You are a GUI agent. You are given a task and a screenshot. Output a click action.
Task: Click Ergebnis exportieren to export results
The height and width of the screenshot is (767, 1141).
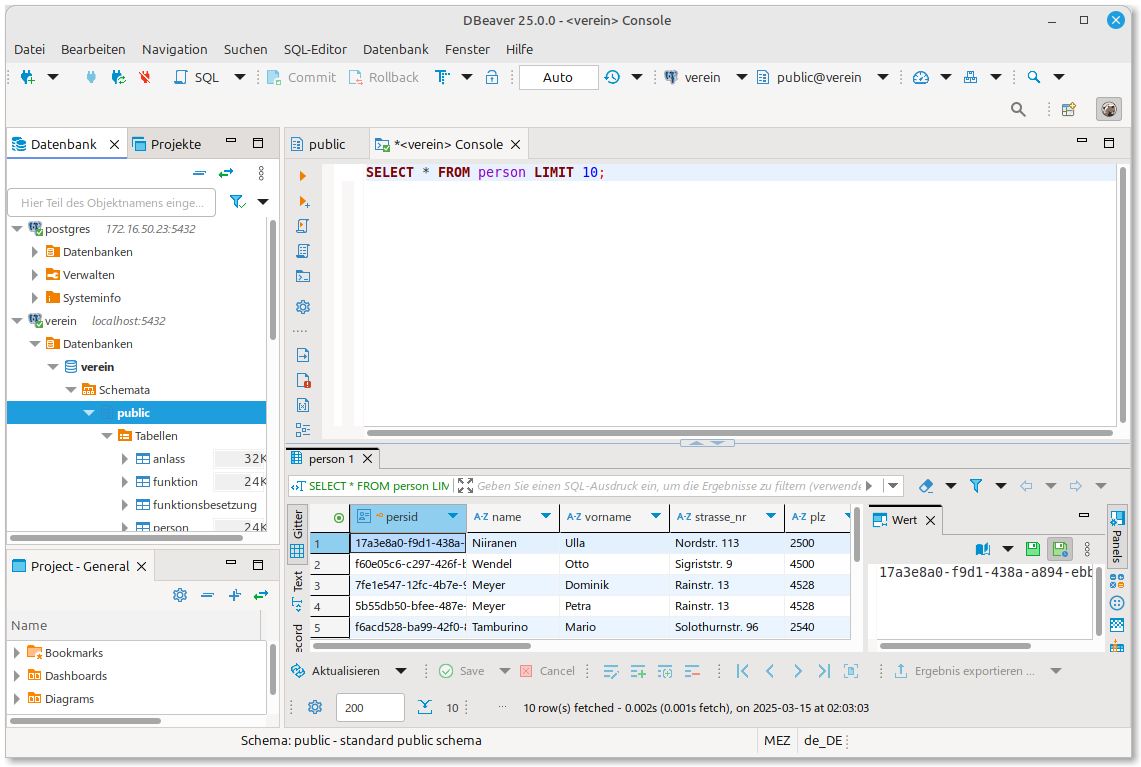pos(973,670)
